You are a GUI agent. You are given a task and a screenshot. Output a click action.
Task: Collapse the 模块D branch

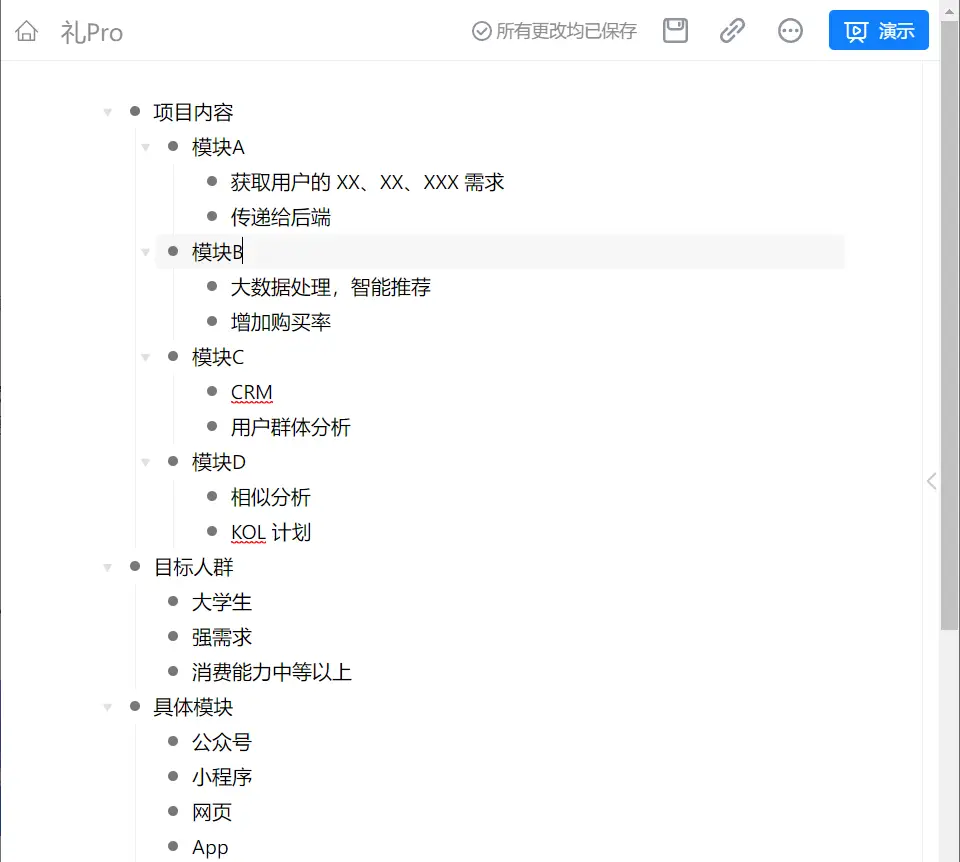click(x=146, y=462)
